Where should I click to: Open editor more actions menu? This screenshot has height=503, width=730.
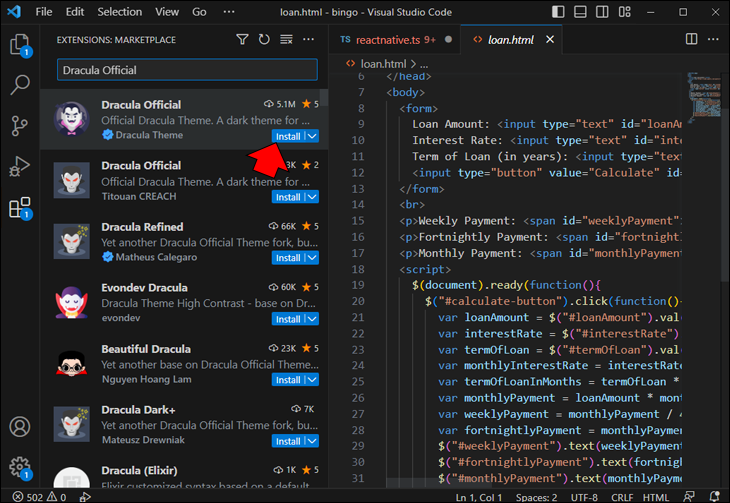point(713,39)
